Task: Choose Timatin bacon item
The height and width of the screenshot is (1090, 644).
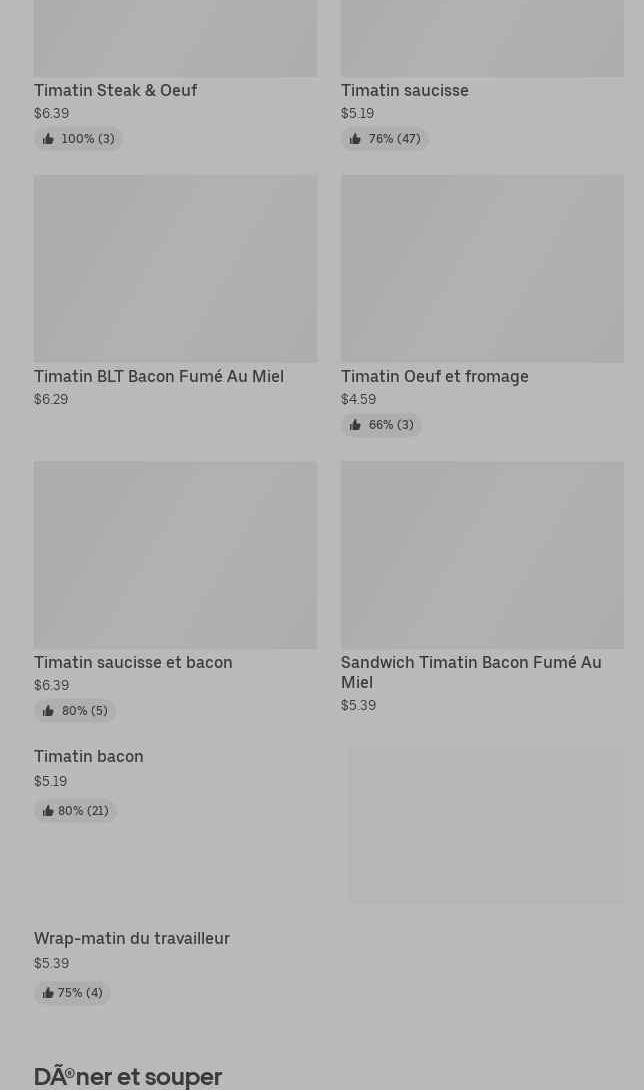Action: click(x=88, y=757)
